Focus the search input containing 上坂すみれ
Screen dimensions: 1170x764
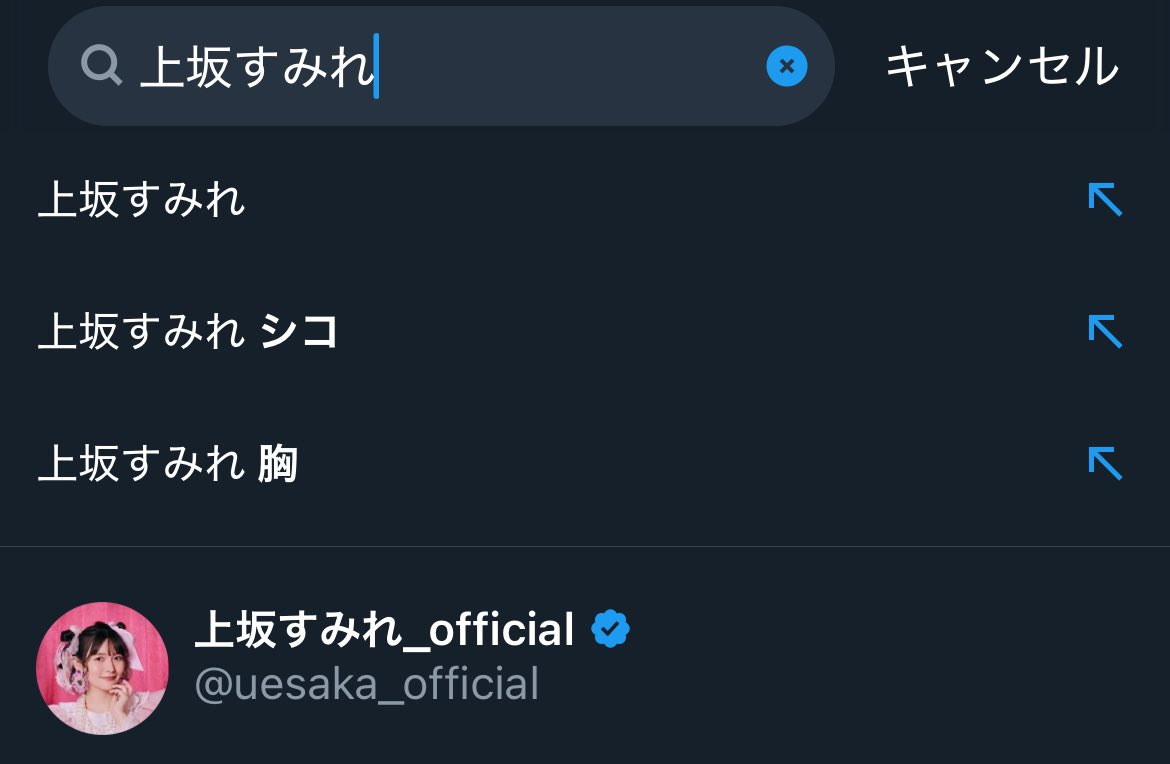441,66
